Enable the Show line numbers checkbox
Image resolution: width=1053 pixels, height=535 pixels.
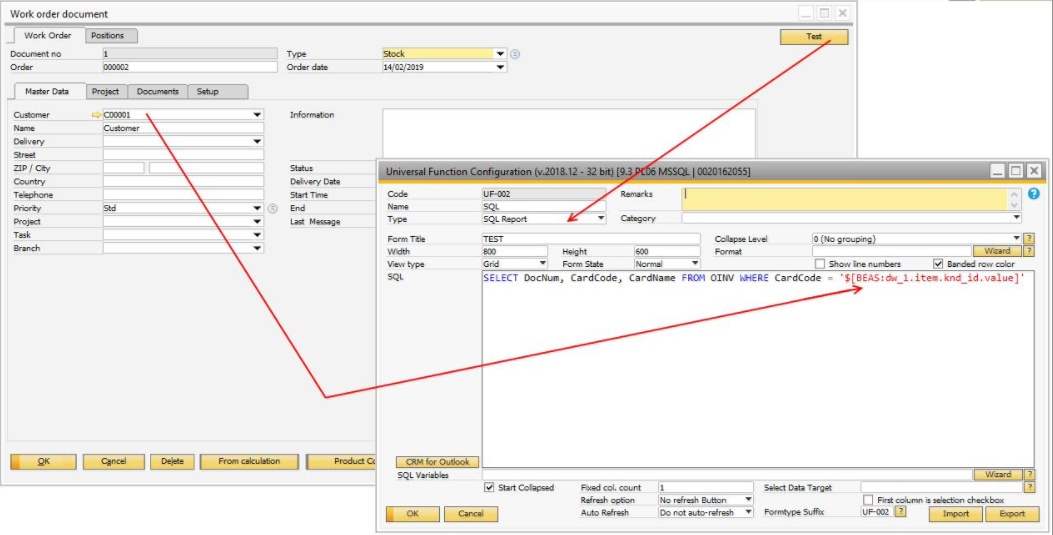tap(820, 264)
